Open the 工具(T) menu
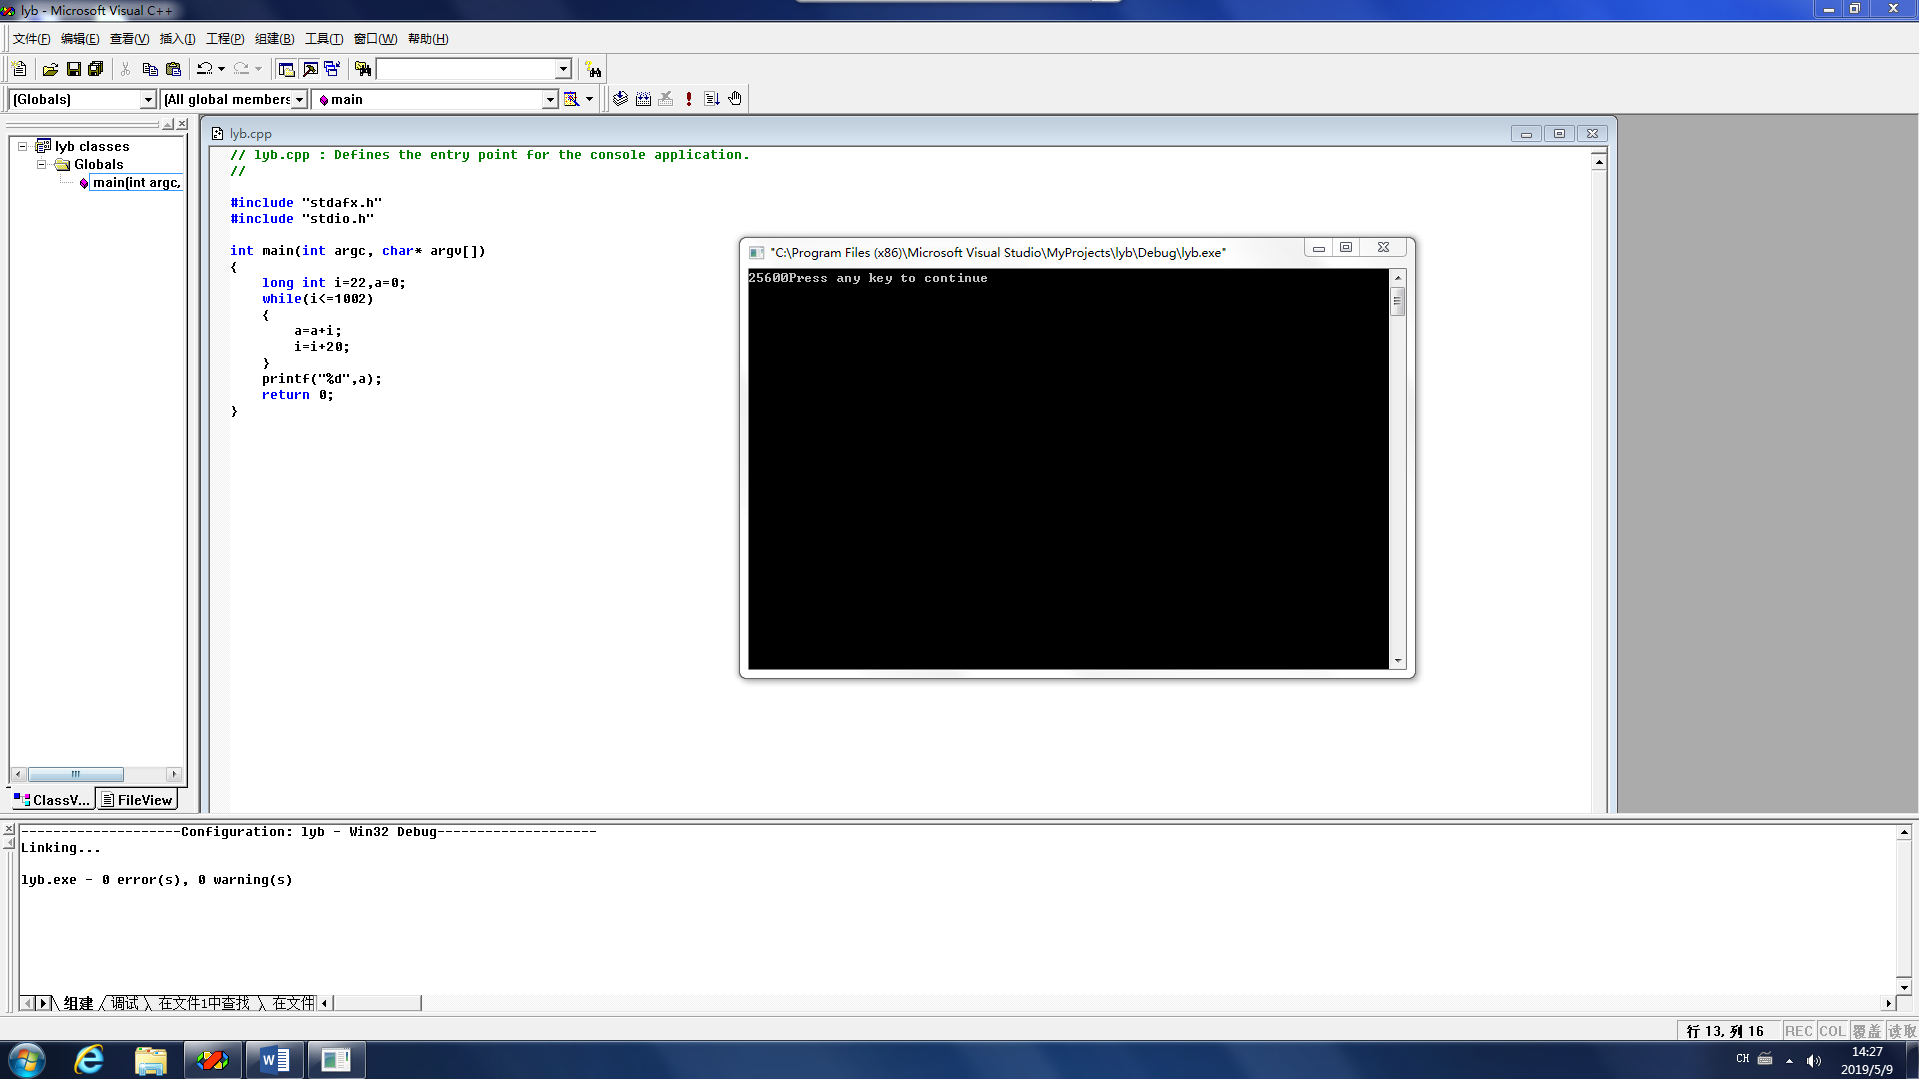This screenshot has height=1079, width=1919. pyautogui.click(x=323, y=39)
